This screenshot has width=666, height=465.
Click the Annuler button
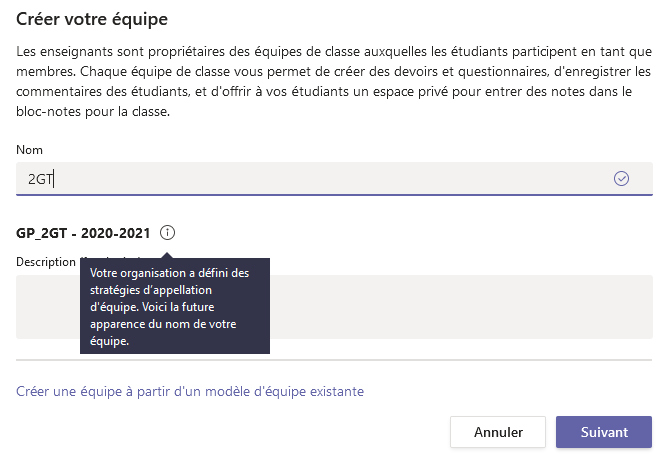[x=498, y=432]
